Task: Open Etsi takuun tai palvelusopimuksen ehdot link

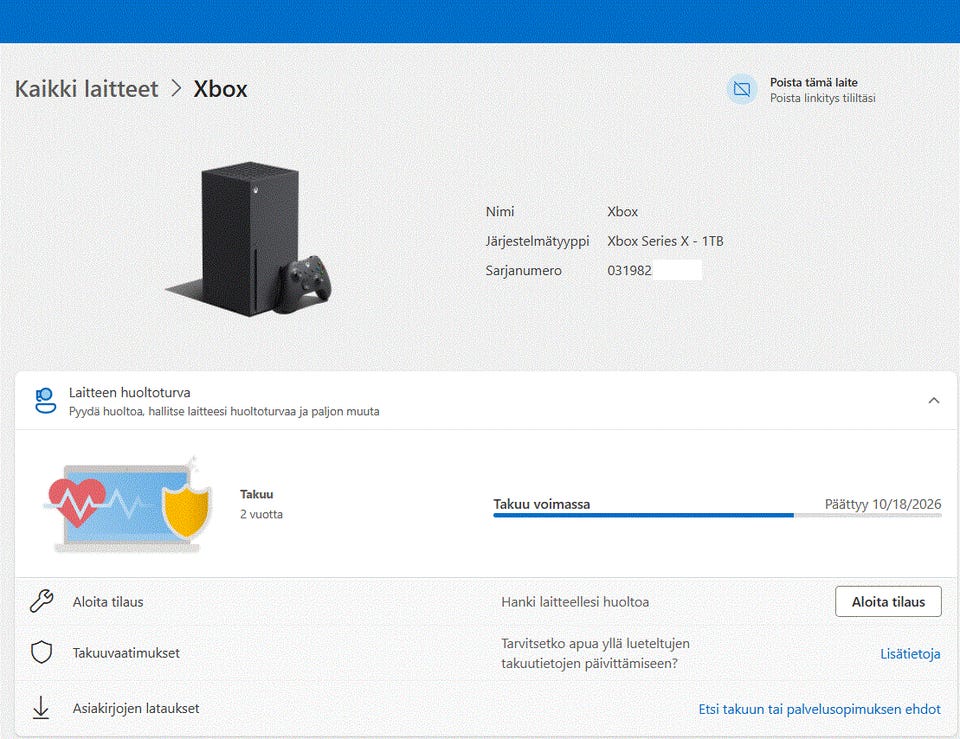Action: point(819,709)
